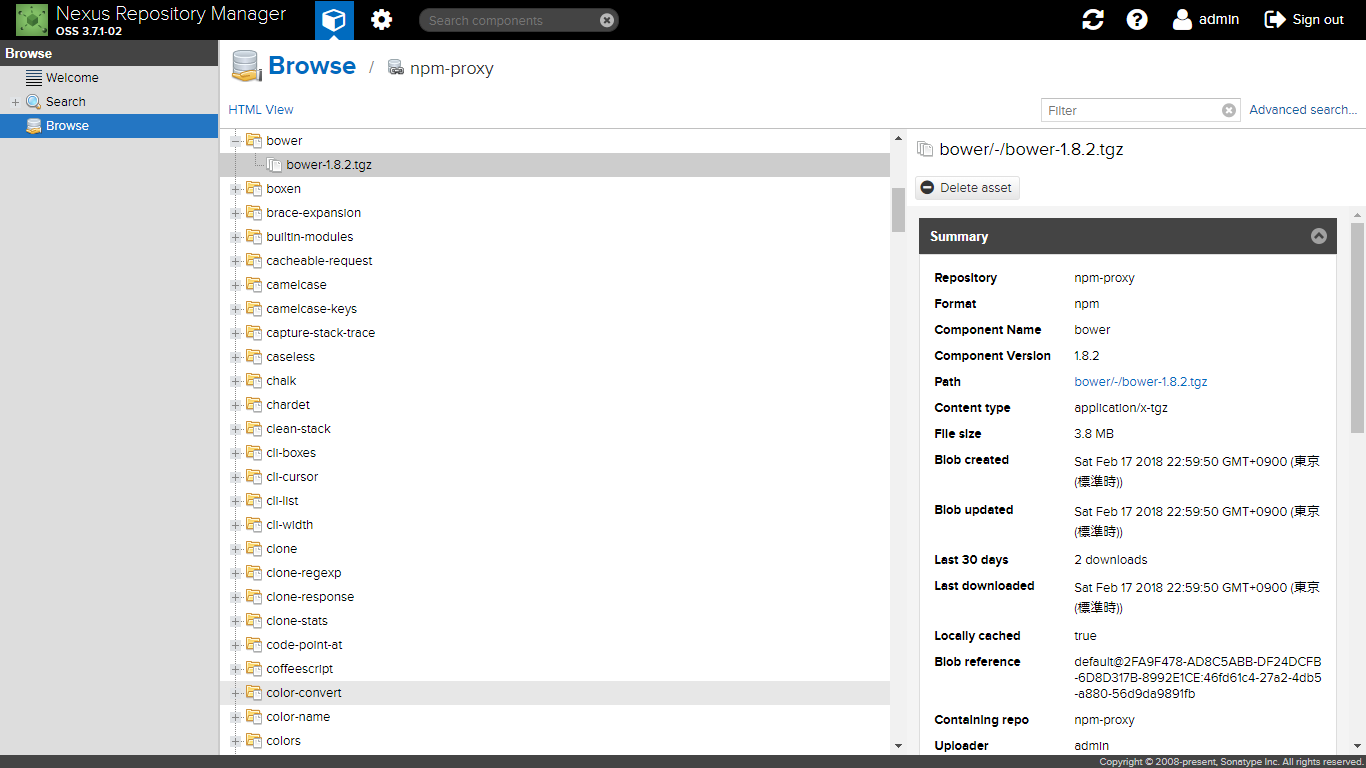
Task: Select the cli-boxes tree row
Action: point(555,453)
